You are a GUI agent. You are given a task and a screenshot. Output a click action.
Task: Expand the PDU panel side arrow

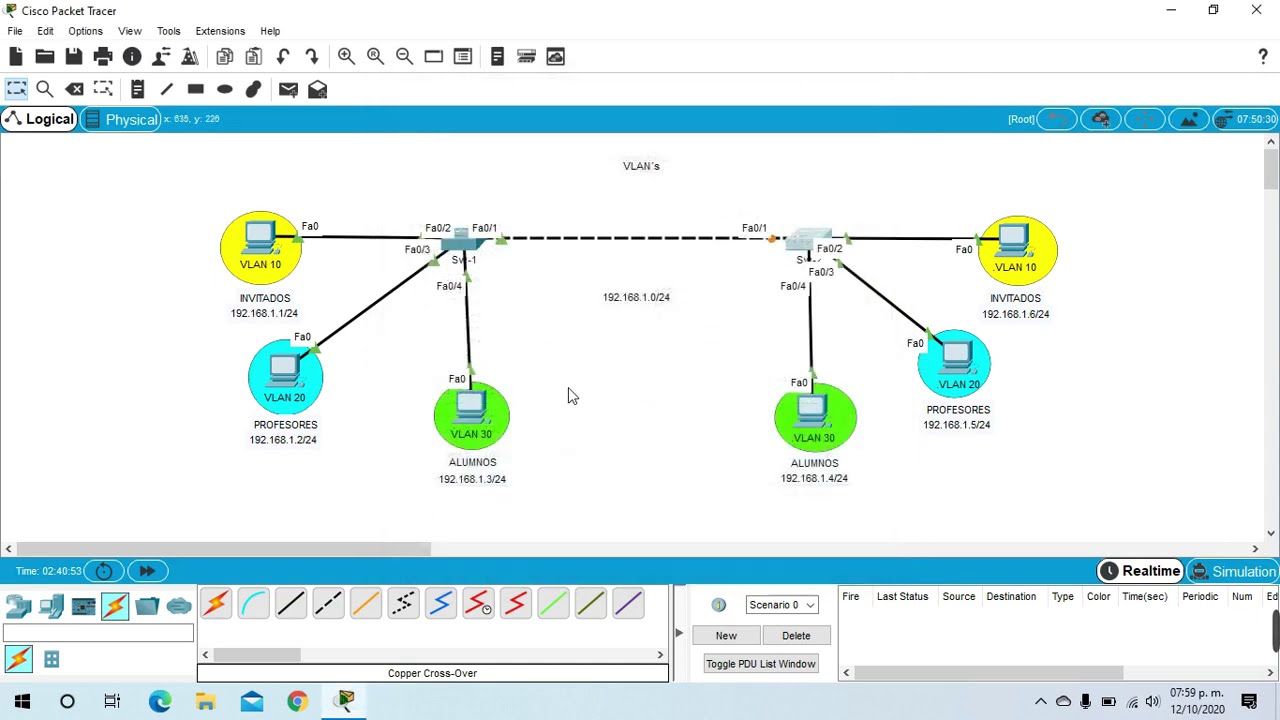(x=678, y=633)
